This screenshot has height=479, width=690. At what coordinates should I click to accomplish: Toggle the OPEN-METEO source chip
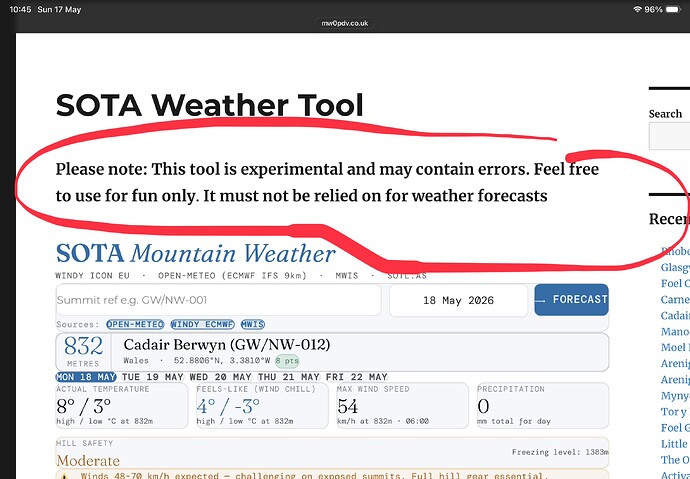click(135, 325)
